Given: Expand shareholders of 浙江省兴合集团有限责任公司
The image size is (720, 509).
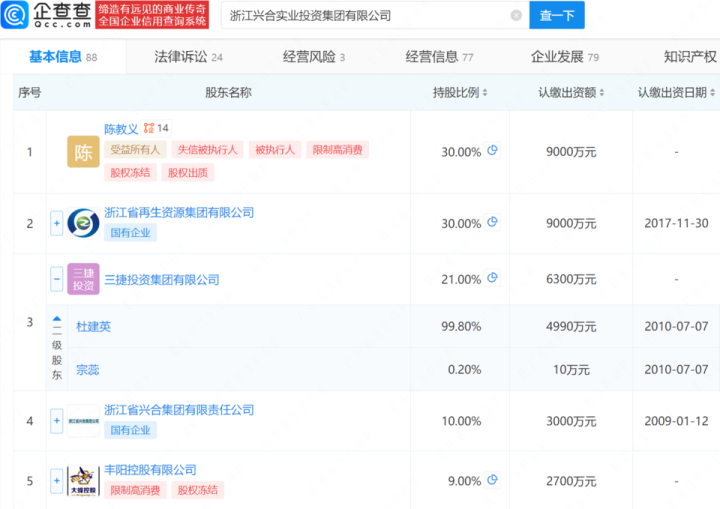Looking at the screenshot, I should [x=56, y=421].
